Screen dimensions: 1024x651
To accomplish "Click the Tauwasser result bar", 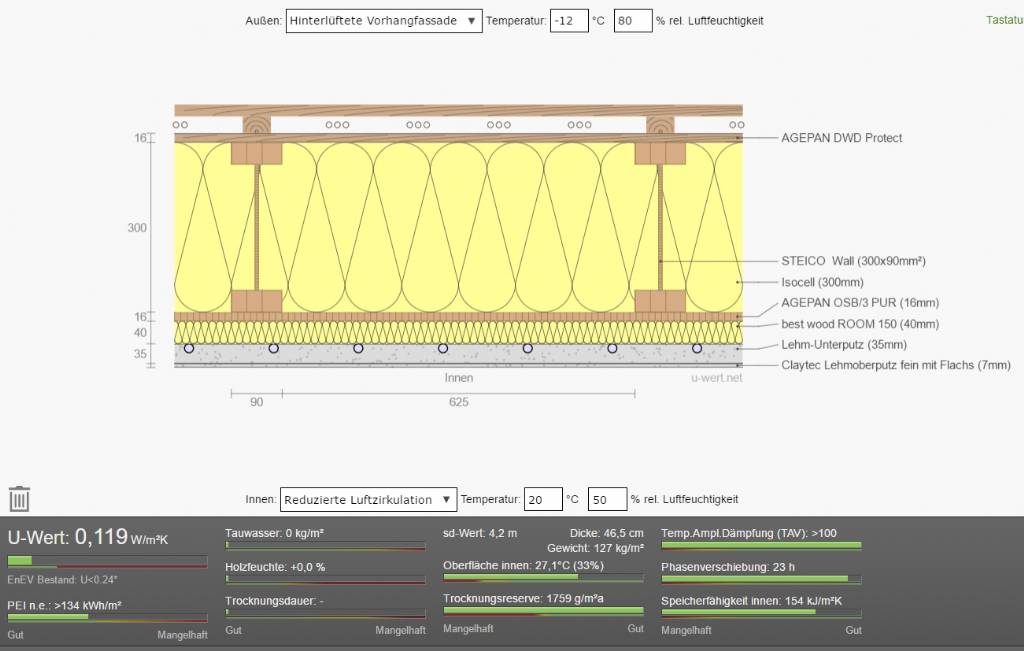I will click(325, 546).
